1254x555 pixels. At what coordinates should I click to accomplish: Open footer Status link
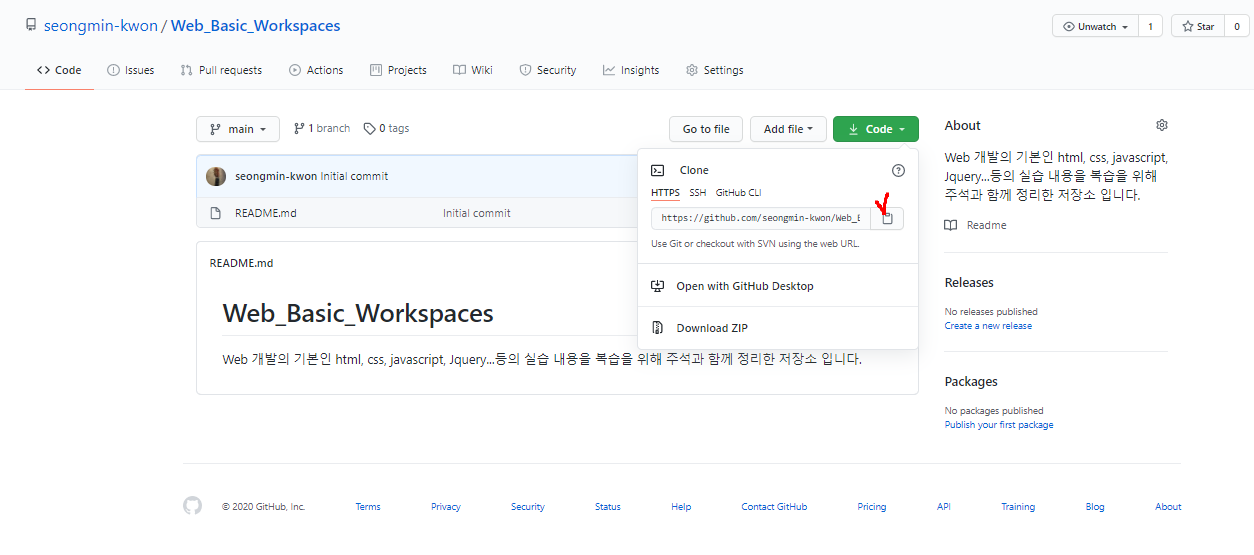(608, 507)
